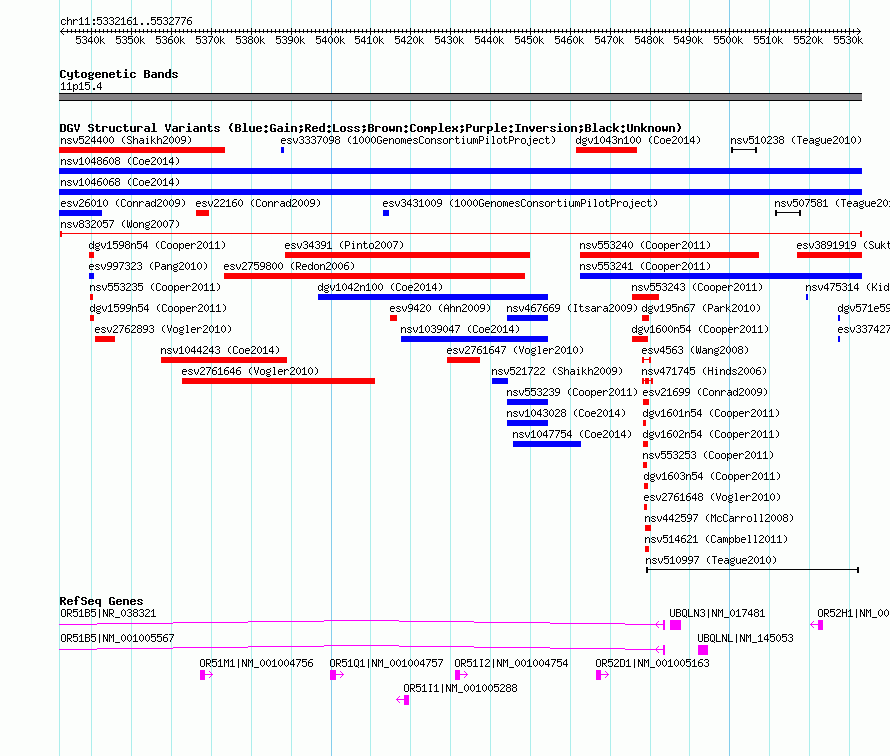Select the OR51Q1 gene arrow glyph
This screenshot has height=756, width=890.
tap(337, 675)
